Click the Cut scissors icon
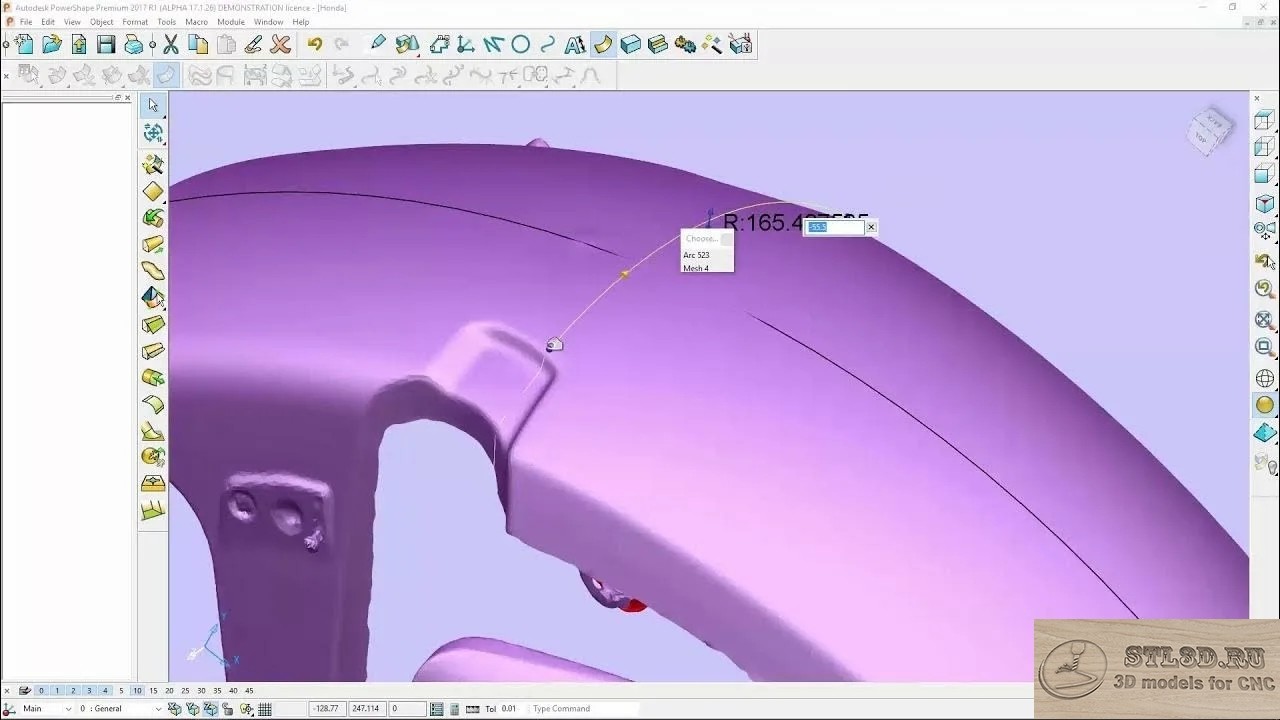Viewport: 1280px width, 720px height. point(171,44)
